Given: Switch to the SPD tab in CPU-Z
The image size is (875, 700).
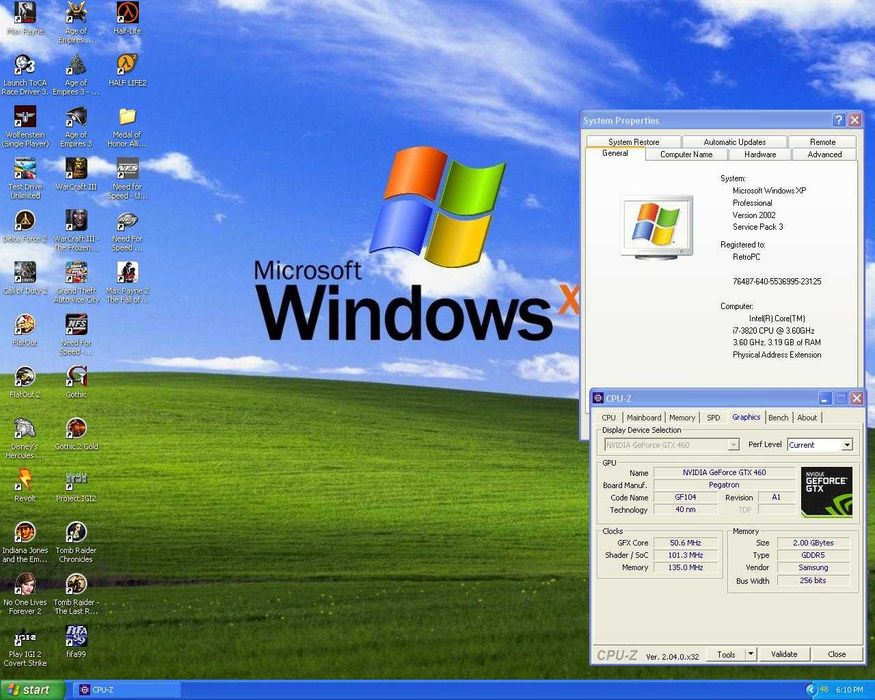Looking at the screenshot, I should [713, 418].
